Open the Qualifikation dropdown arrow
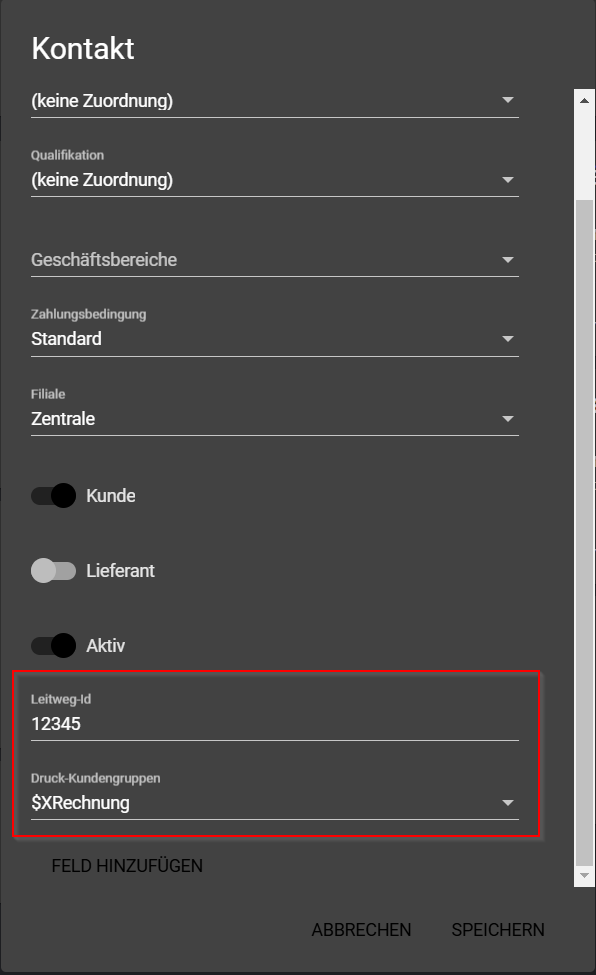The width and height of the screenshot is (596, 975). pos(508,180)
